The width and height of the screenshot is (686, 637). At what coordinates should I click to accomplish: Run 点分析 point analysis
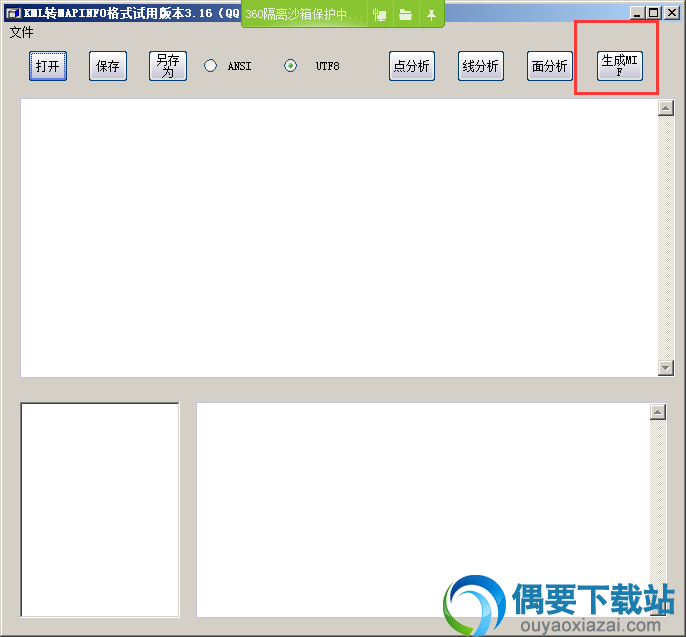click(412, 66)
